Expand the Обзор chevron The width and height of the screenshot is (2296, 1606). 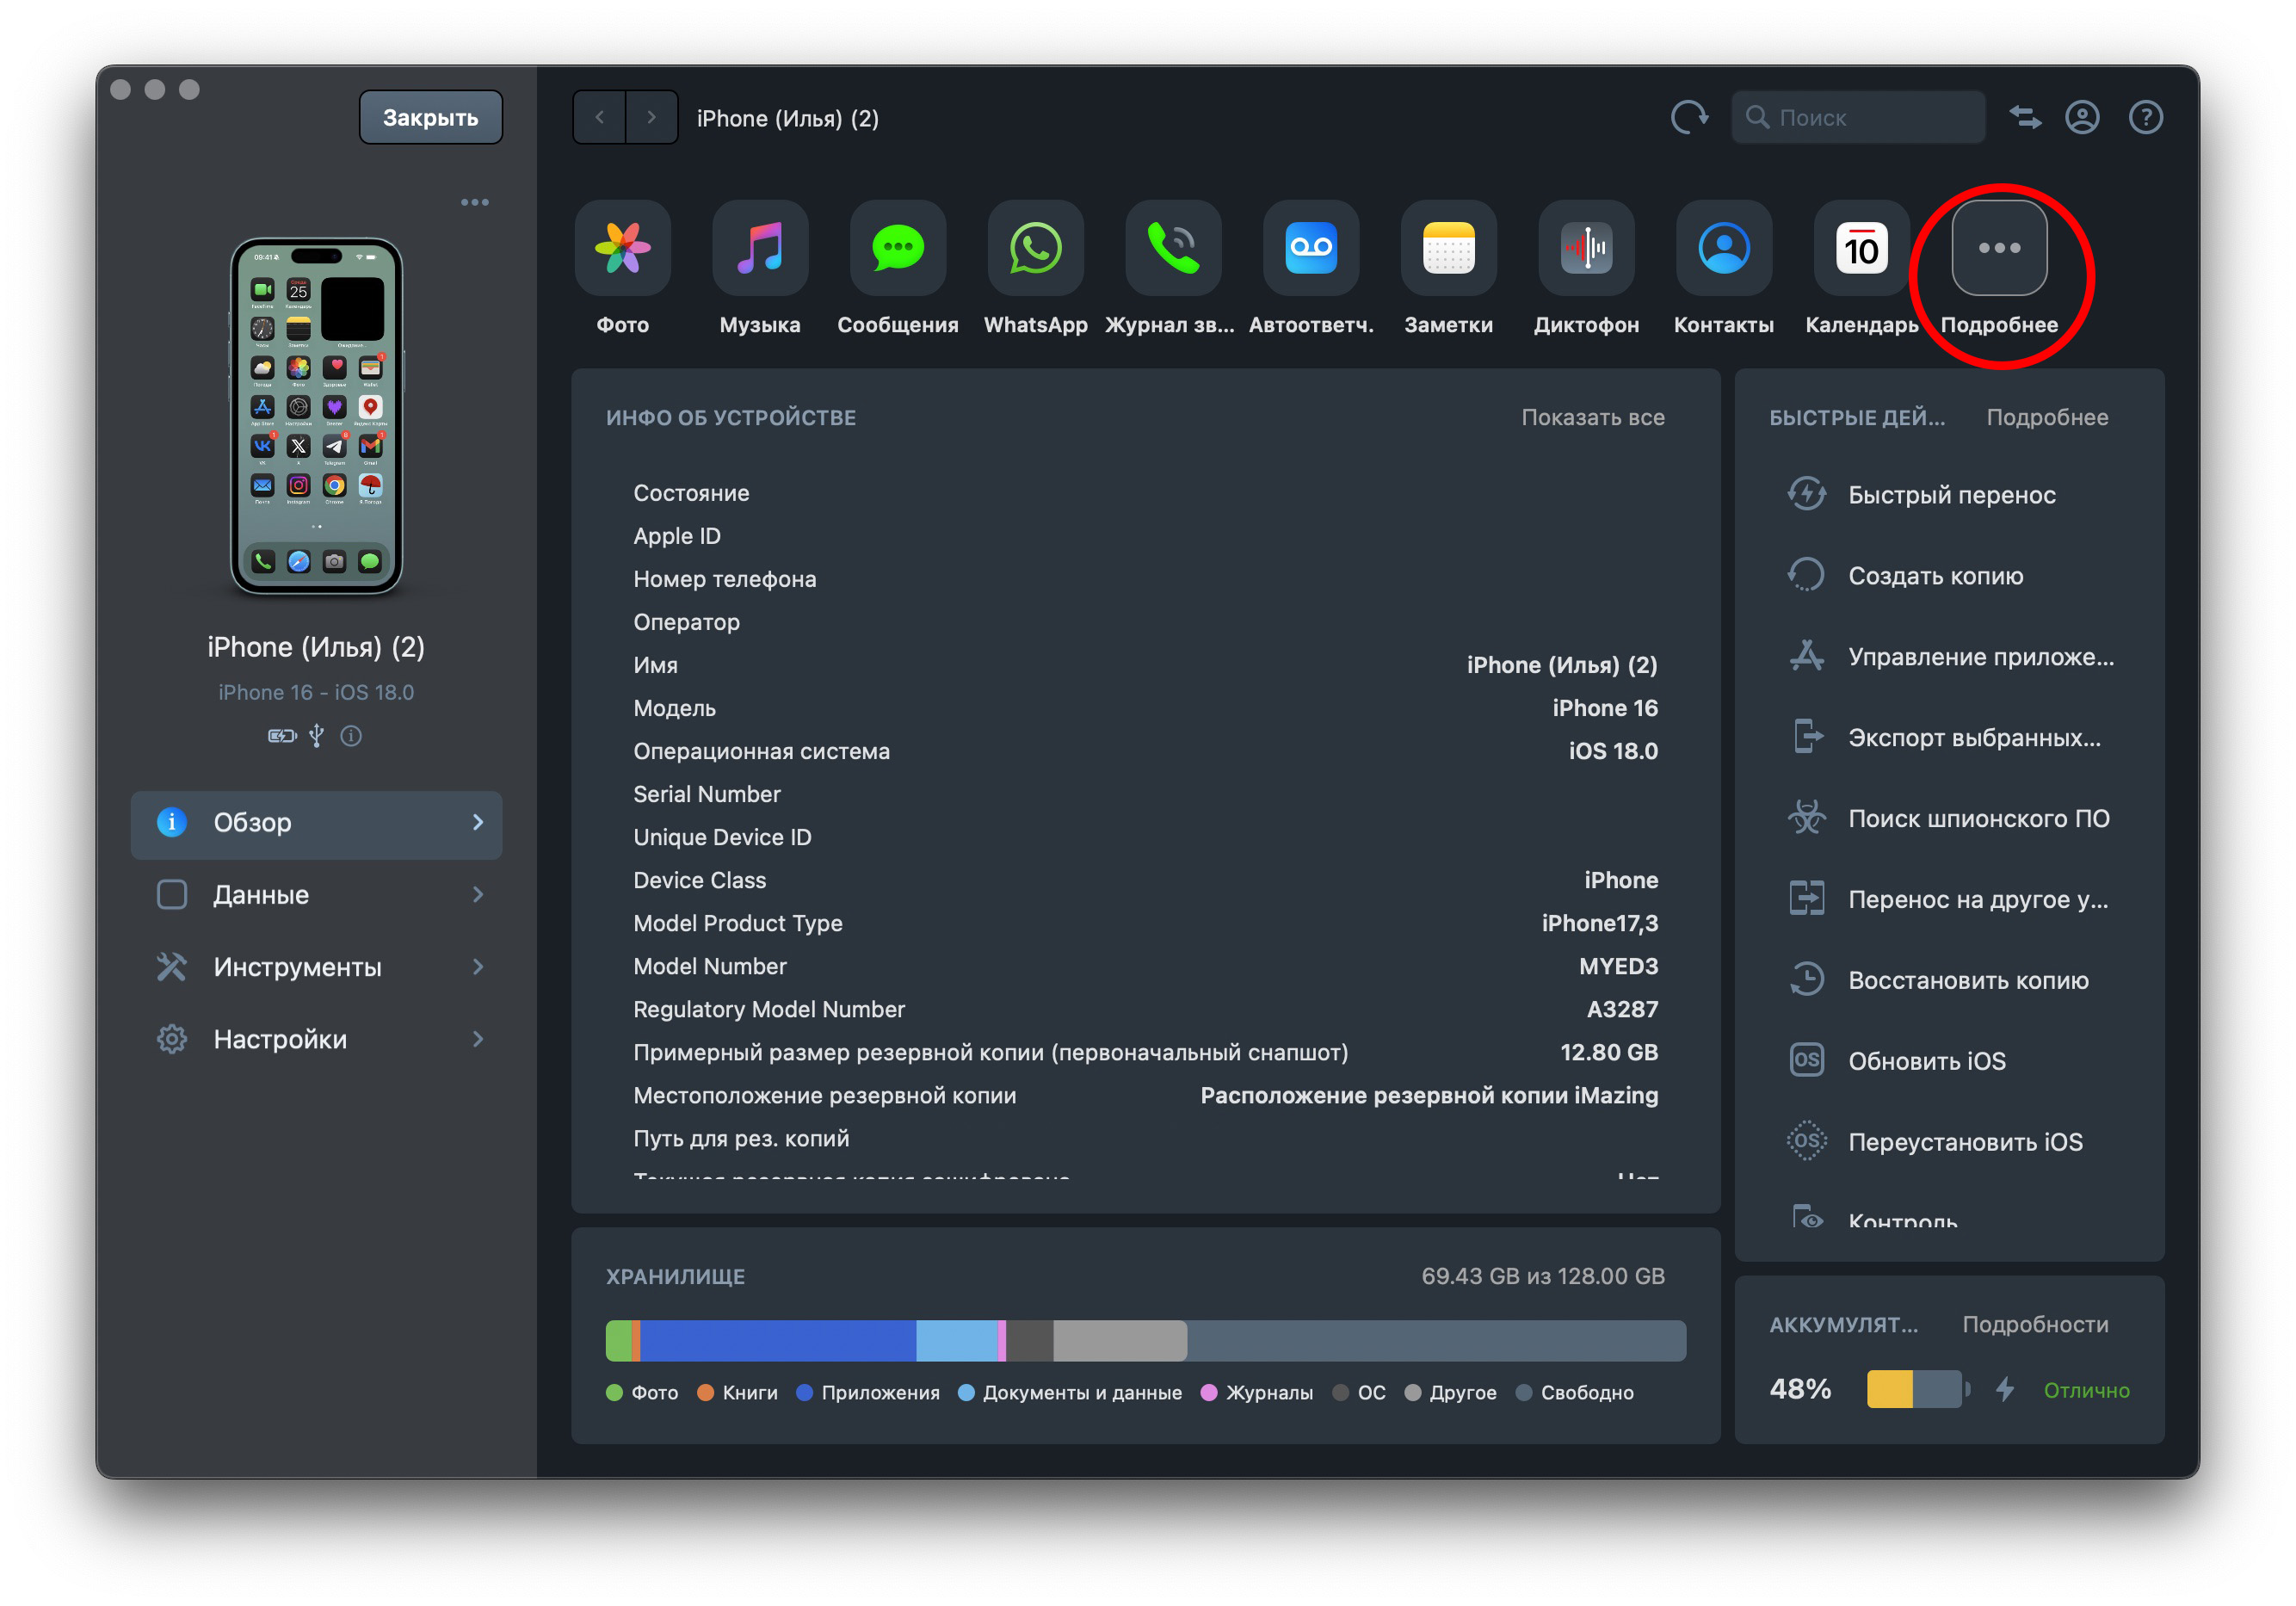478,822
